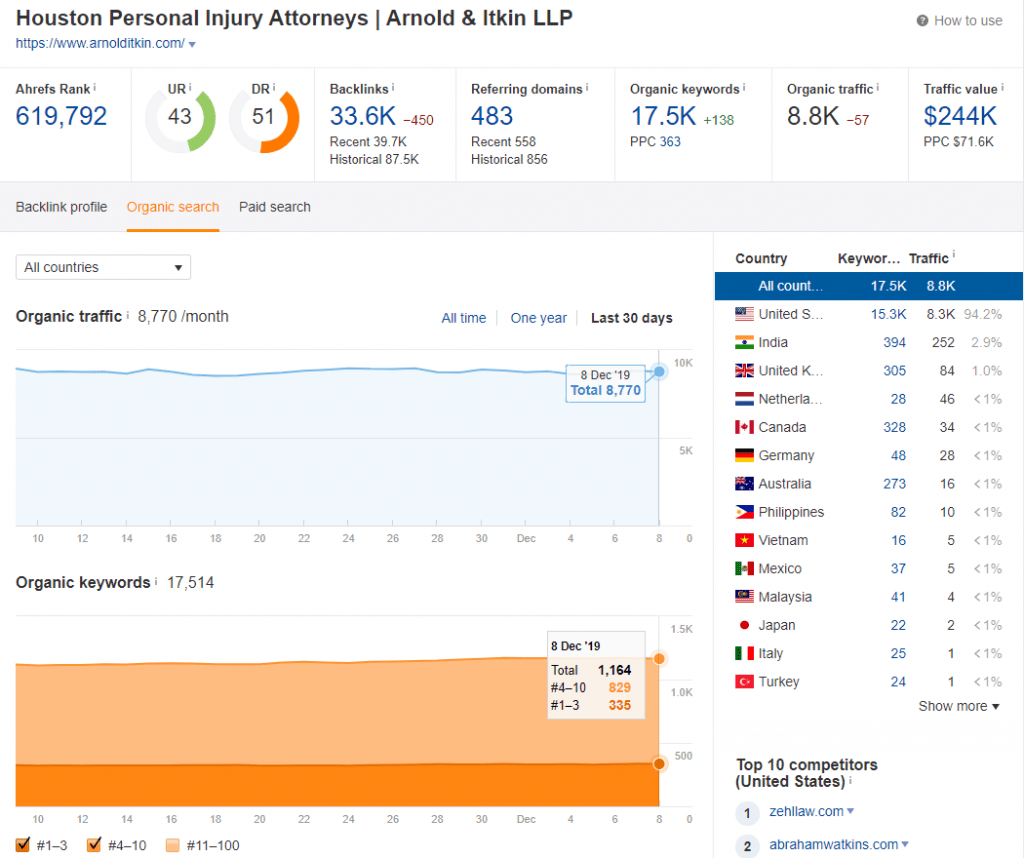Click the Ahrefs Rank 619,792 value

[x=61, y=116]
